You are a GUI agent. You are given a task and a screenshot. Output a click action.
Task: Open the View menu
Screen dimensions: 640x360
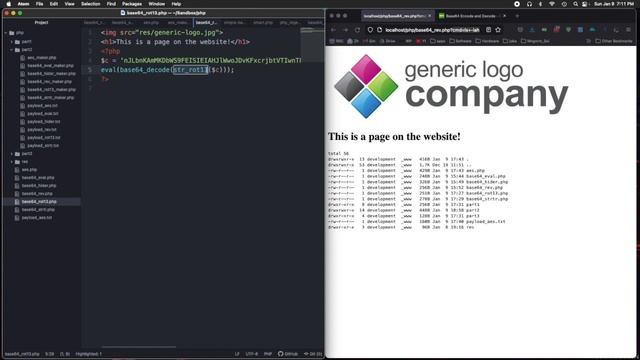(69, 4)
